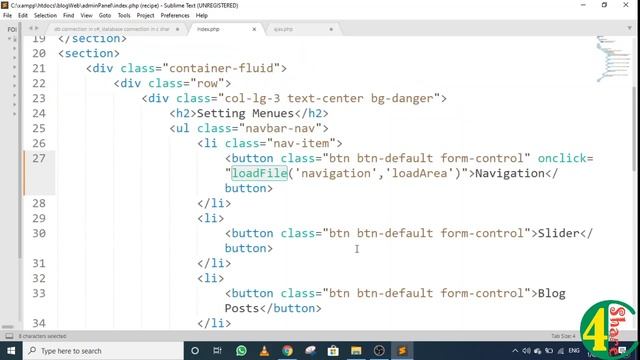Open the volume speaker tray icon
The image size is (640, 360).
point(527,351)
